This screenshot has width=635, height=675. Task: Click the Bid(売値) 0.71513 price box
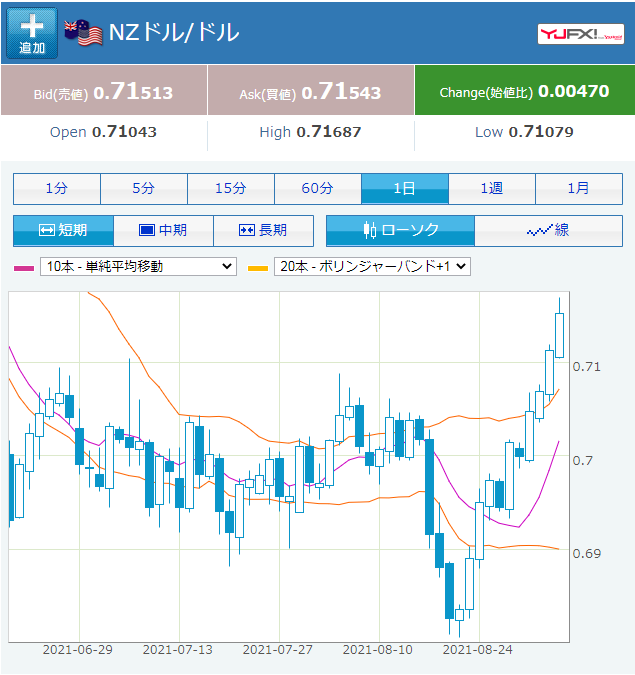[x=104, y=90]
